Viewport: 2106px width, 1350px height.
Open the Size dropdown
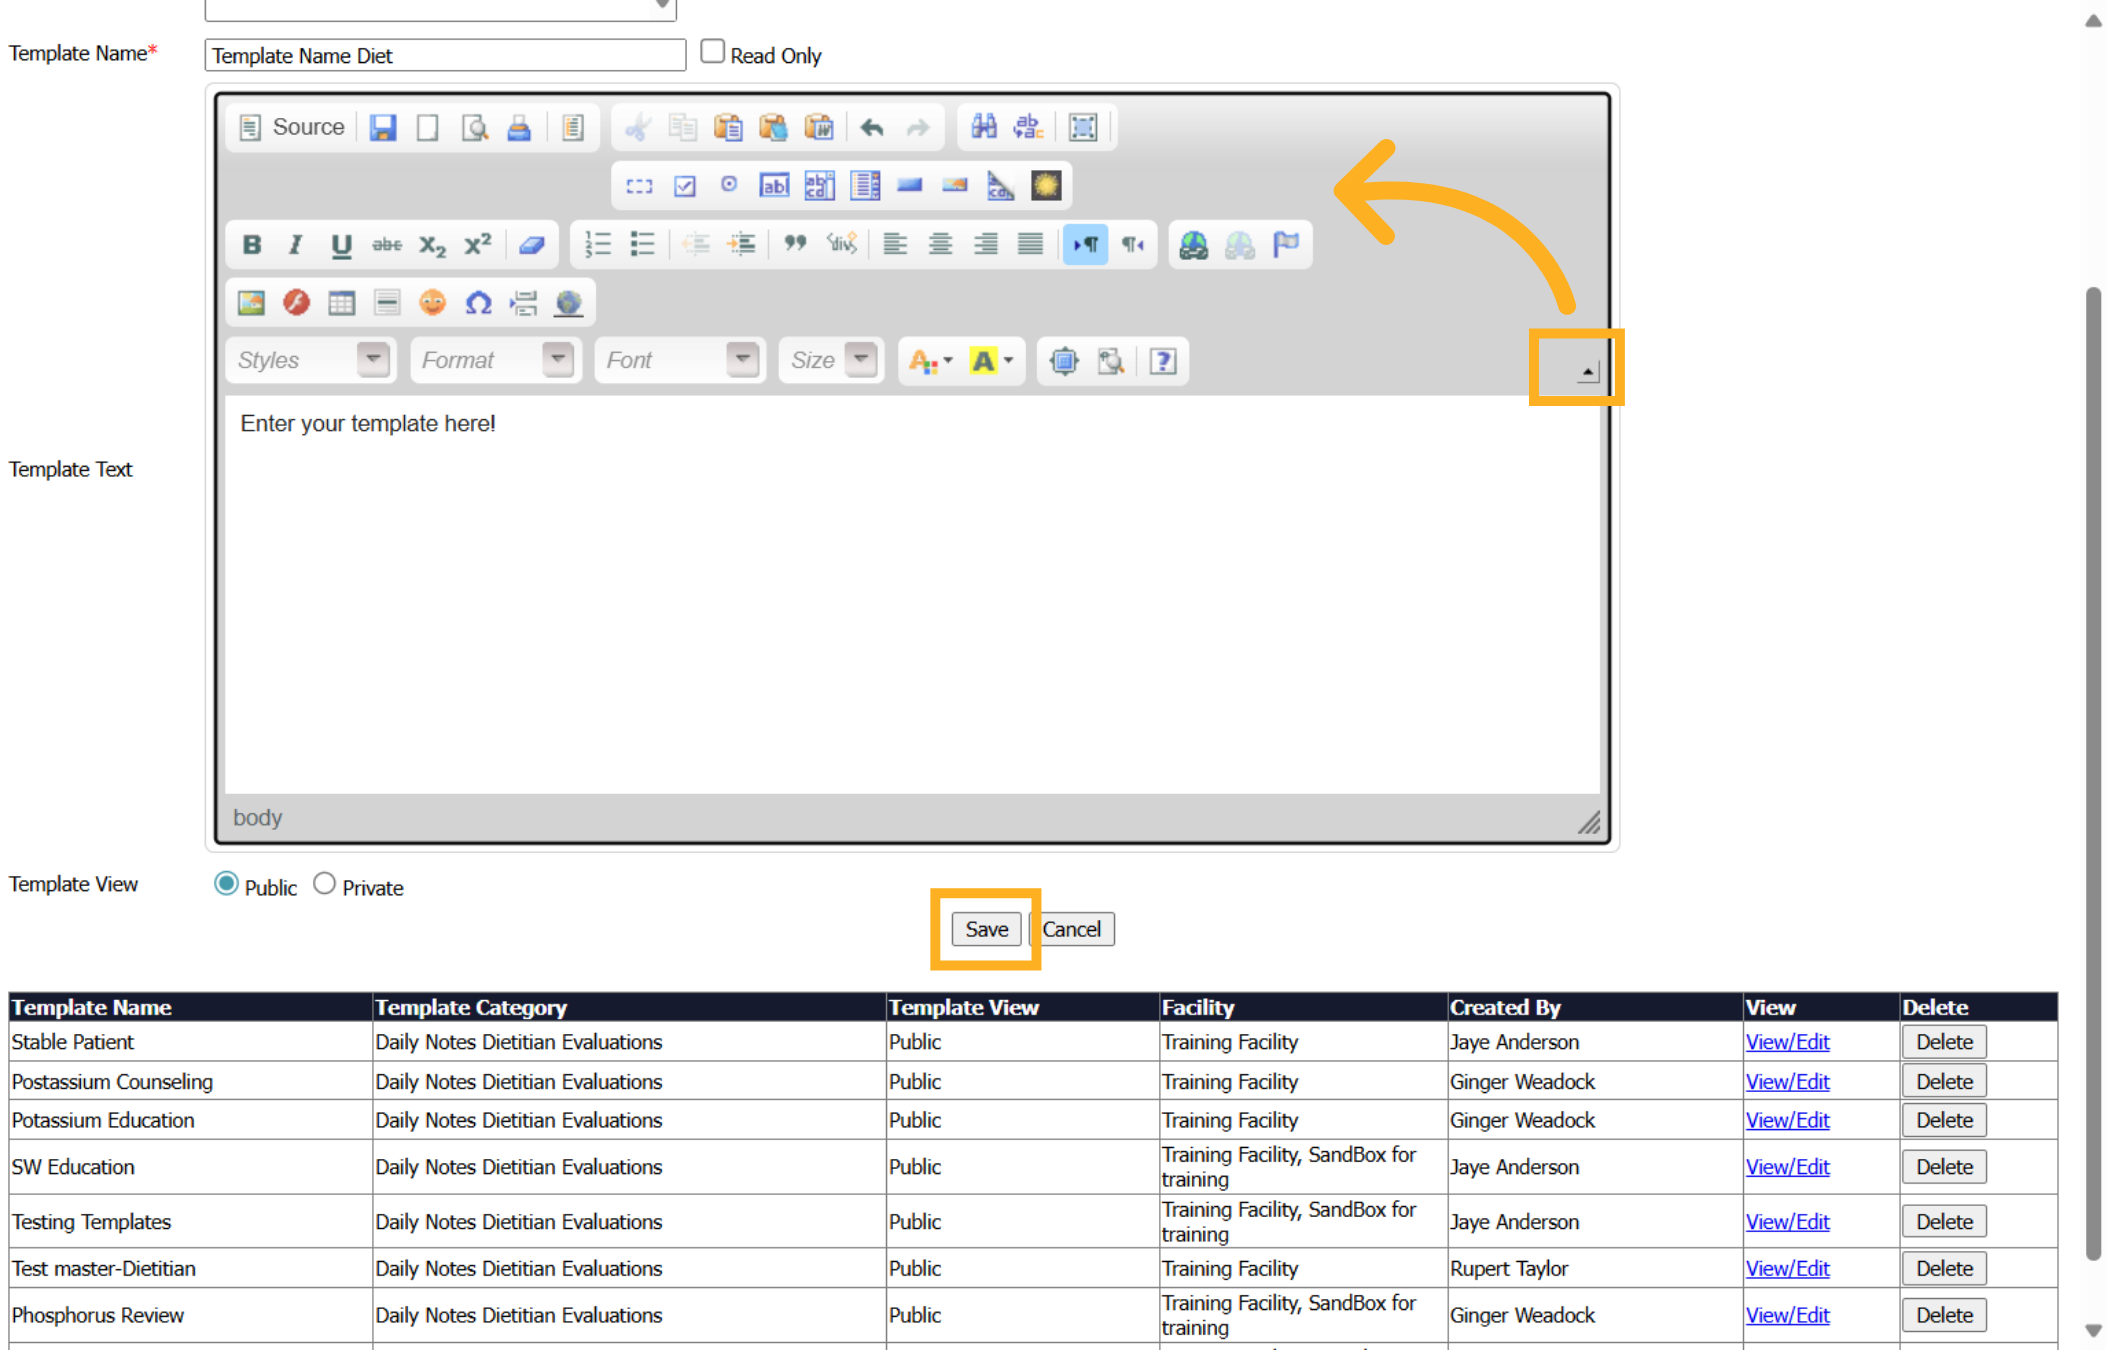point(830,360)
